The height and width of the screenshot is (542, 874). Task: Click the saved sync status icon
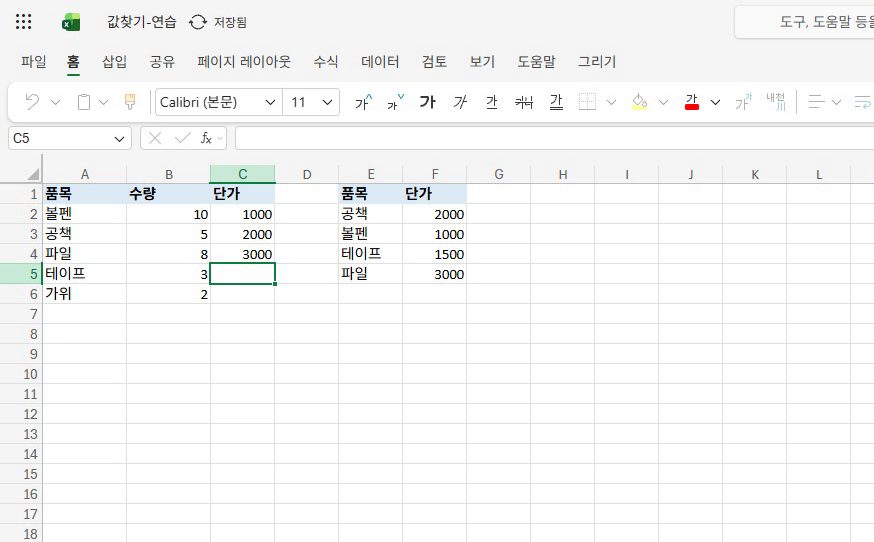tap(198, 22)
